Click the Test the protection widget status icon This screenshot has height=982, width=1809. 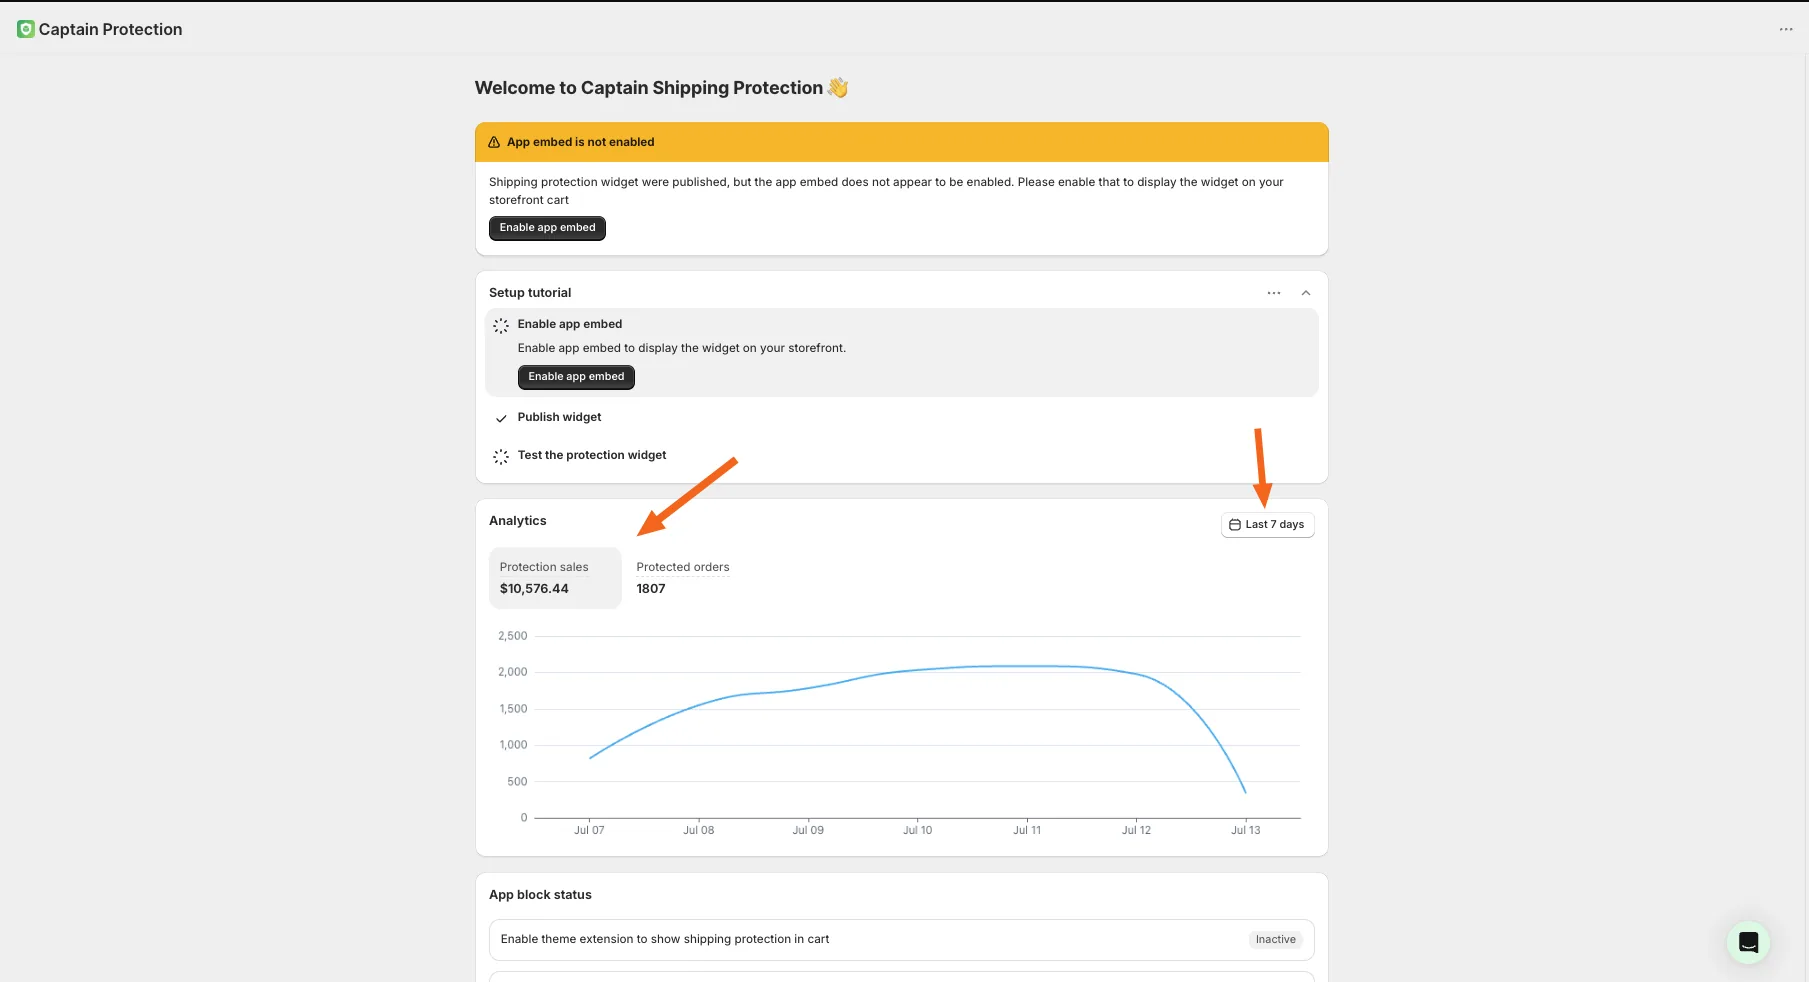[501, 456]
